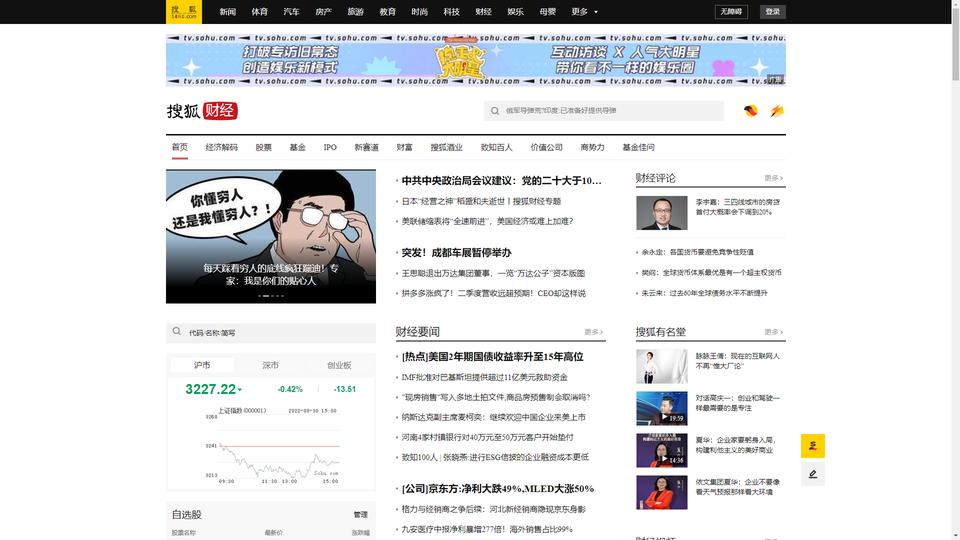960x540 pixels.
Task: Open headline about 中共中央政治局会议建议
Action: coord(501,181)
